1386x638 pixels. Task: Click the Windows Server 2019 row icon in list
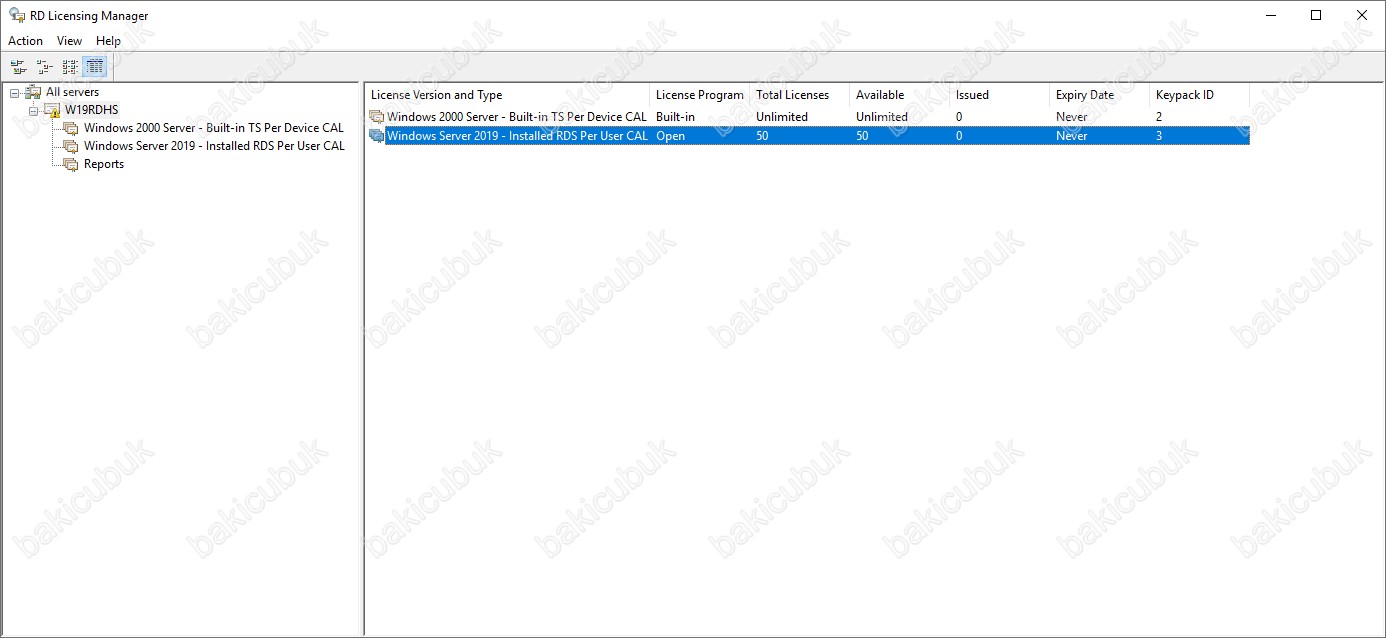377,136
